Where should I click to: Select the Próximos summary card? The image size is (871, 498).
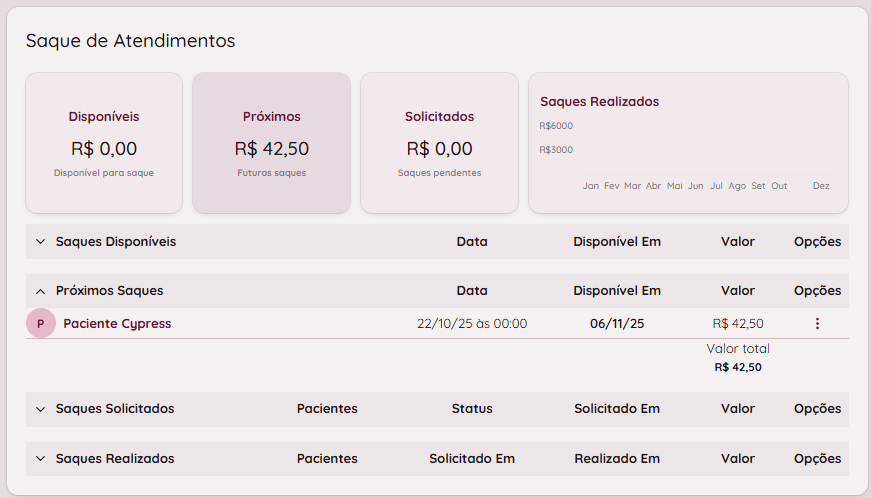point(272,143)
